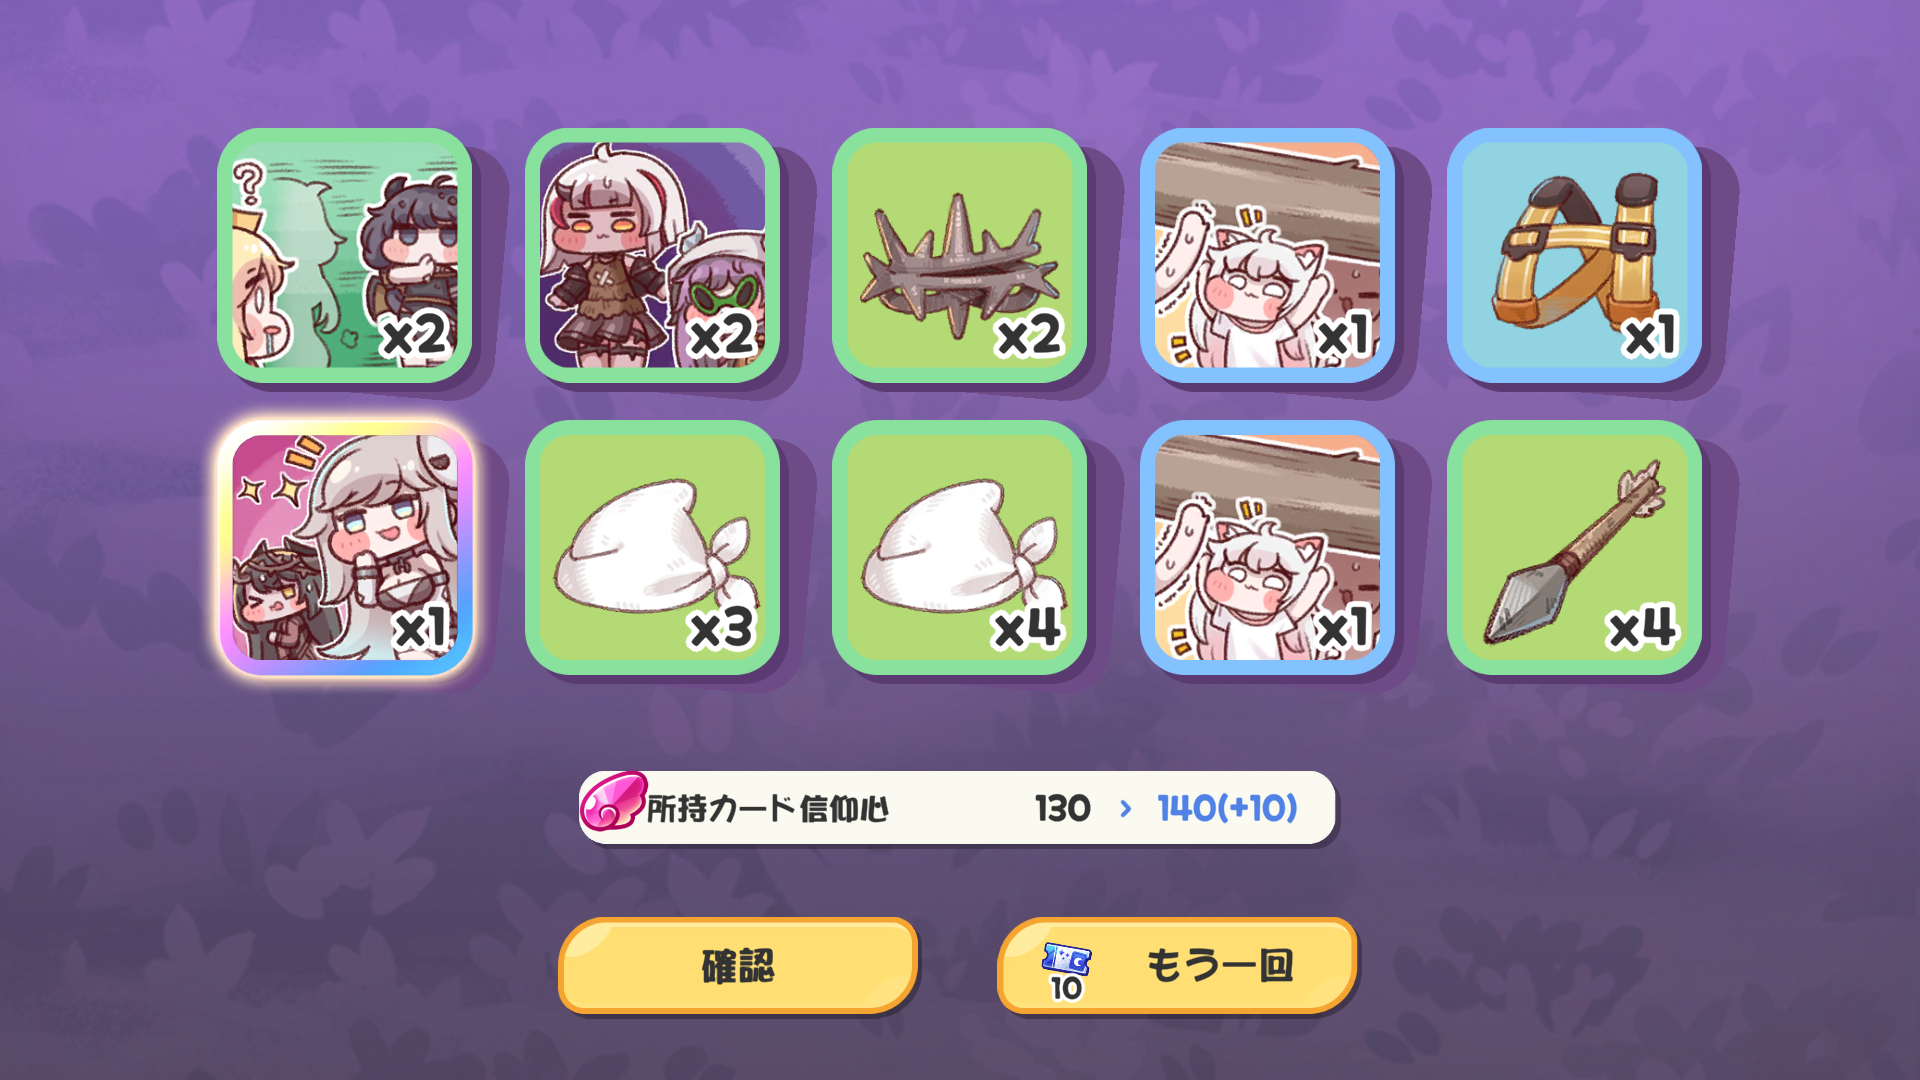The height and width of the screenshot is (1080, 1920).
Task: Select the spear tip item x4
Action: pyautogui.click(x=1574, y=547)
